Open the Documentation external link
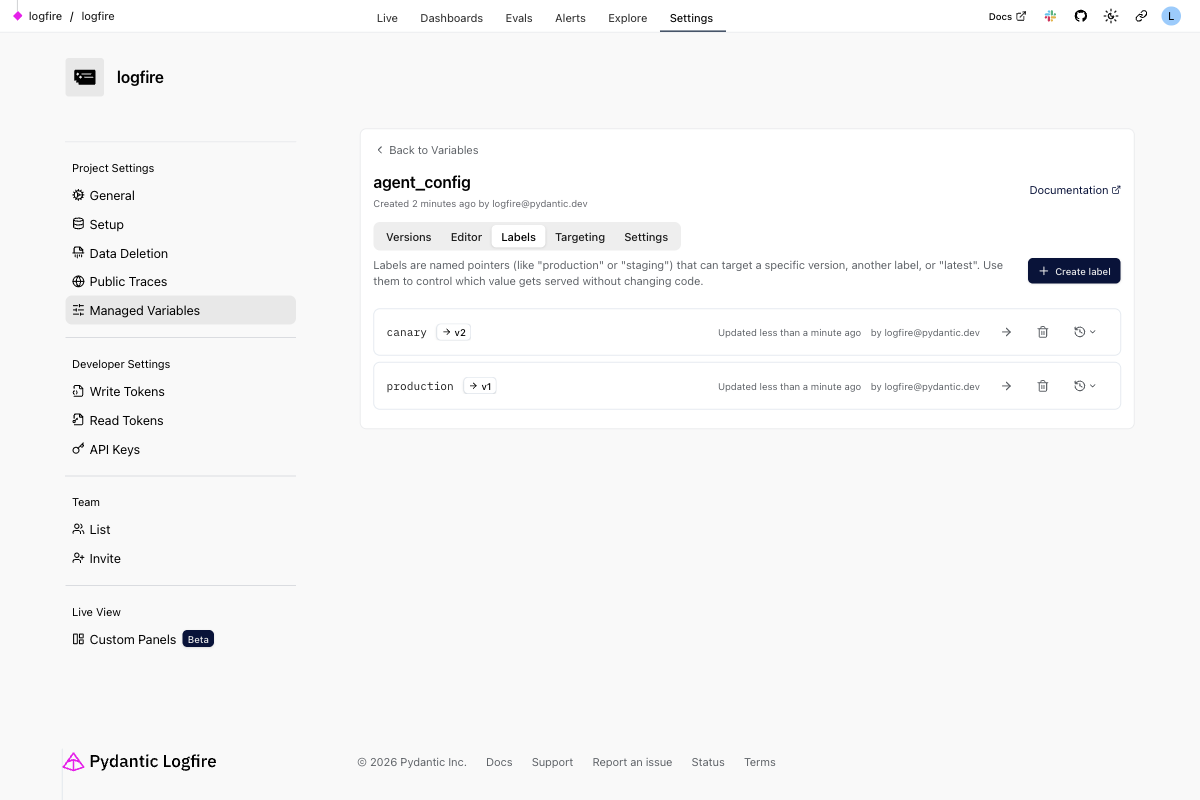This screenshot has height=800, width=1200. point(1075,190)
